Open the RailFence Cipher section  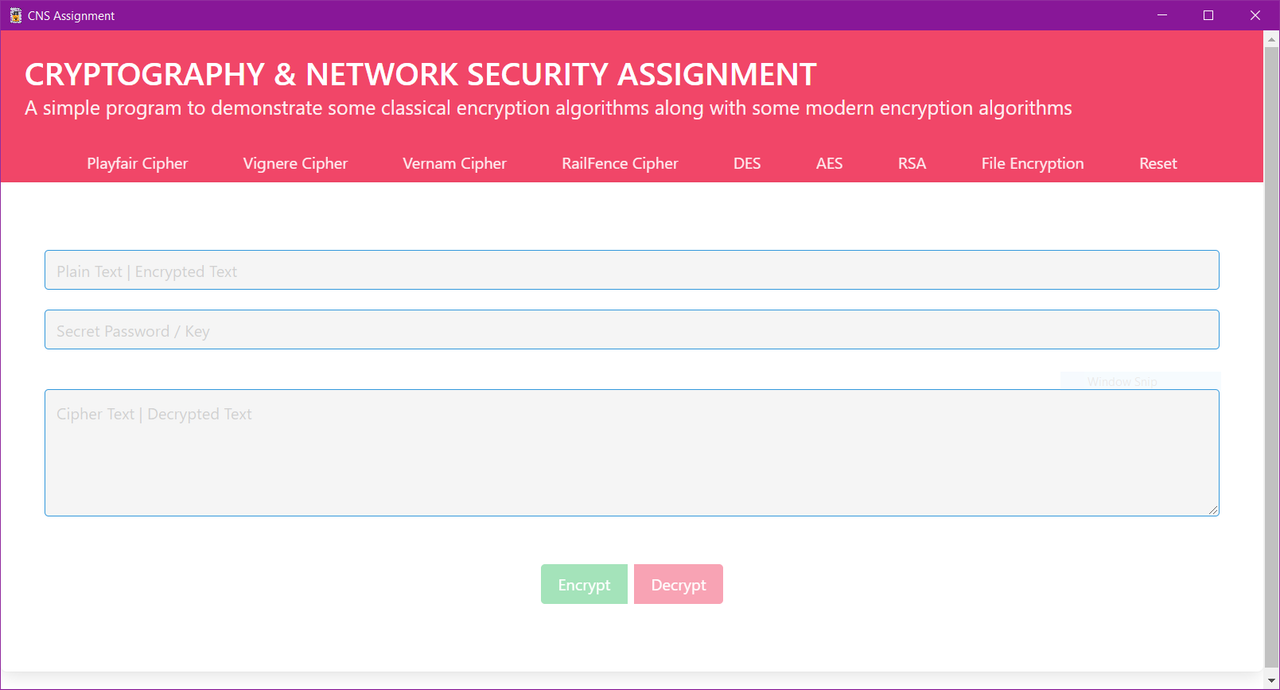point(620,163)
